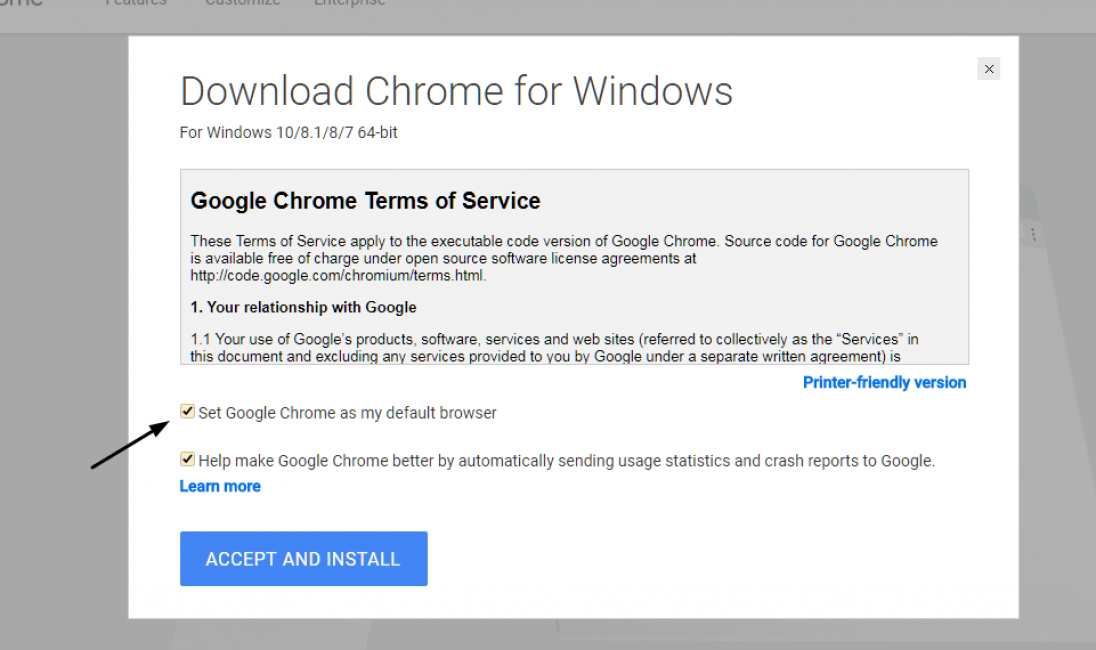The image size is (1096, 650).
Task: Go to Customize in top navigation
Action: [242, 3]
